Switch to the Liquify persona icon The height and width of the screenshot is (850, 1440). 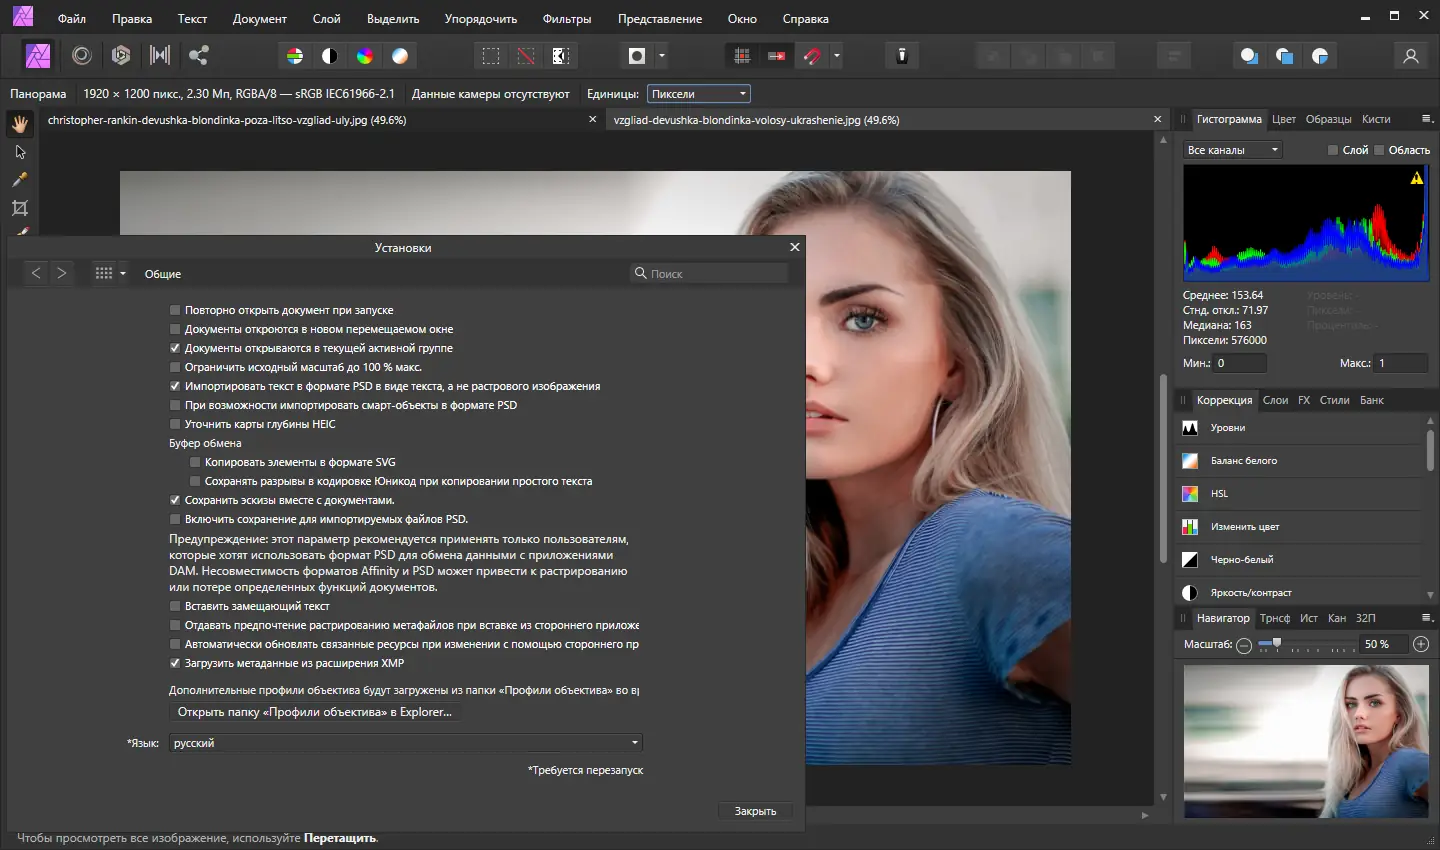82,56
